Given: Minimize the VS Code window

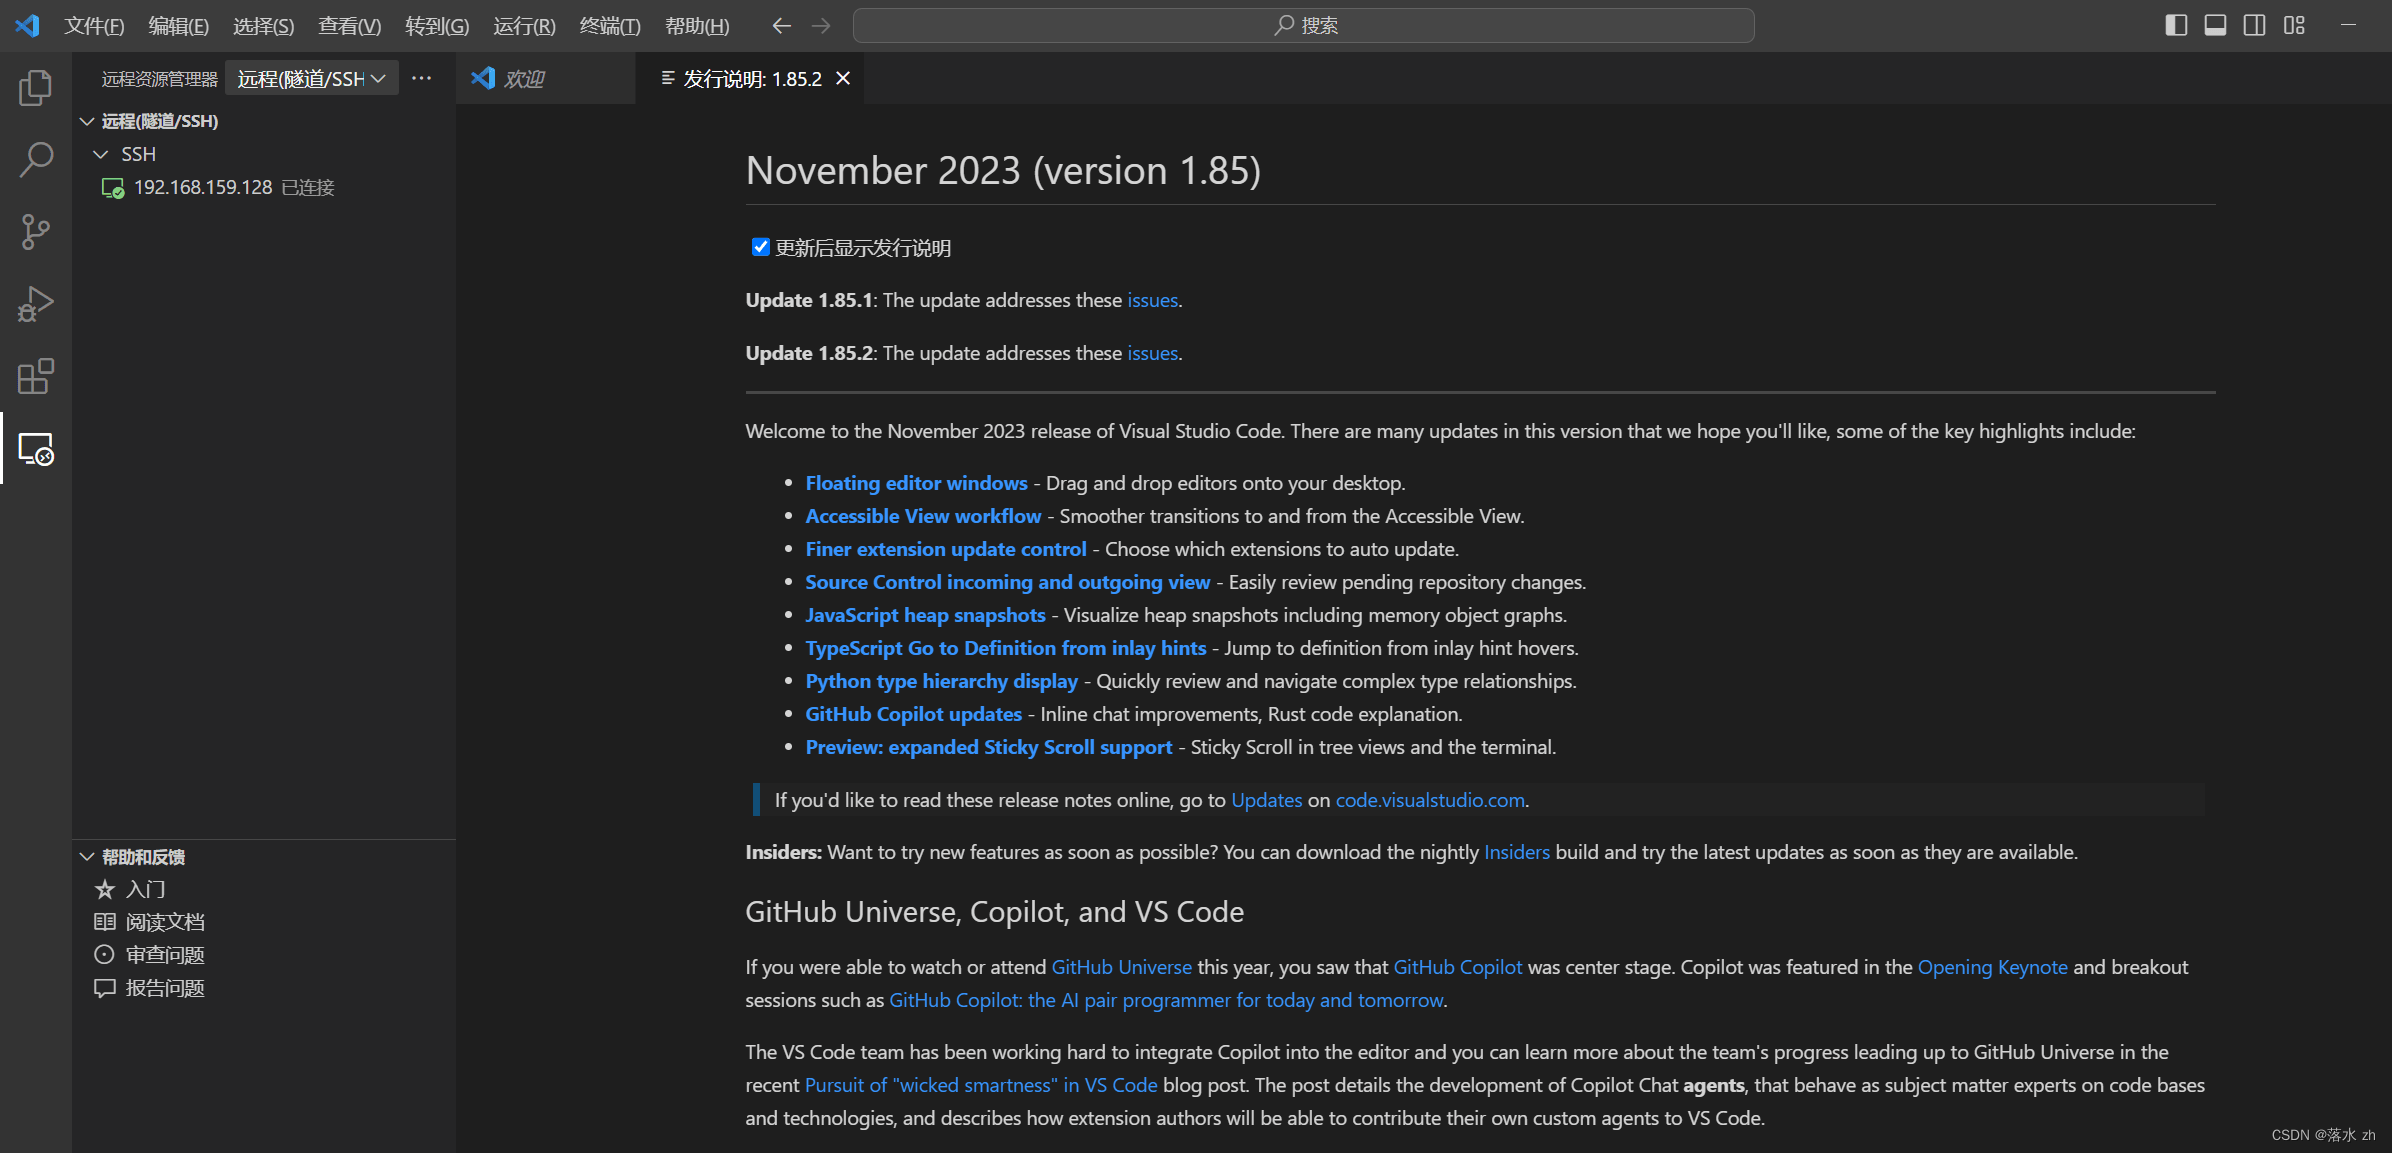Looking at the screenshot, I should pos(2348,25).
